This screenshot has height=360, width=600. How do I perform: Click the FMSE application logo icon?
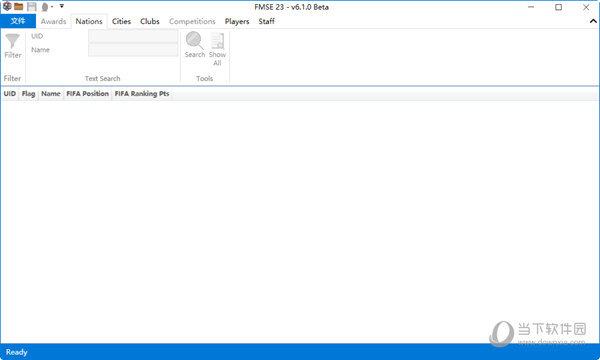tap(7, 7)
